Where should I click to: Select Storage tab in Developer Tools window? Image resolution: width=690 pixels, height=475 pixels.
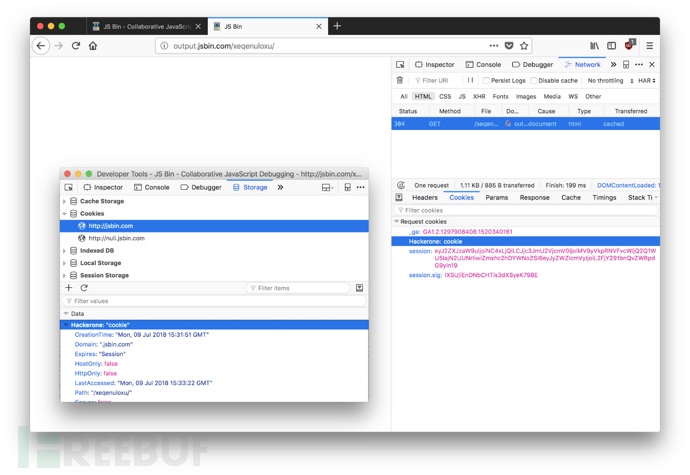pyautogui.click(x=250, y=188)
